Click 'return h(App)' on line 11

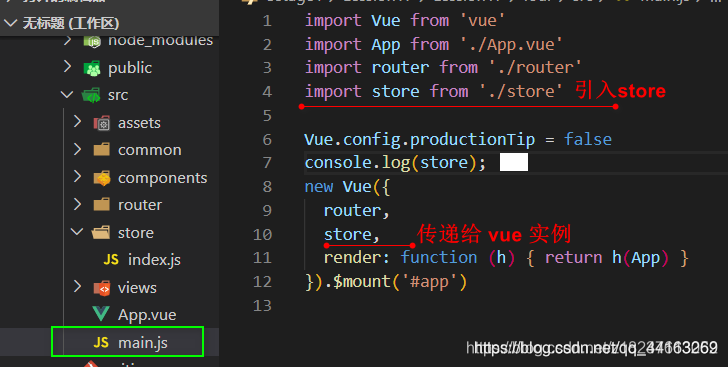click(607, 258)
